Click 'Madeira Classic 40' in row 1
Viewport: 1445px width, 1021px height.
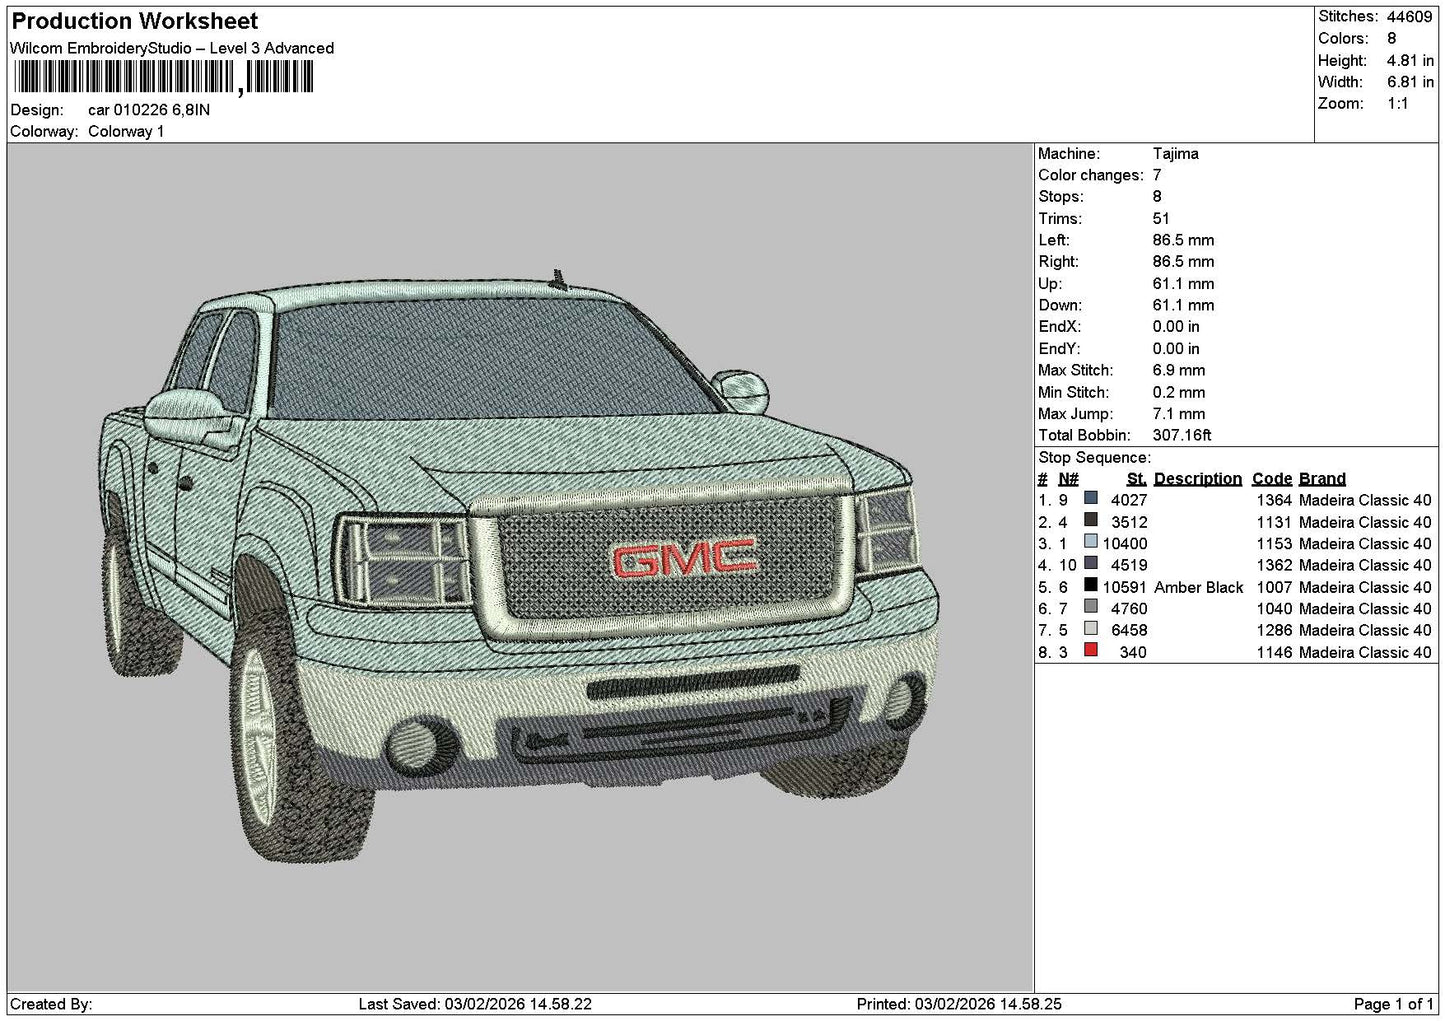[1365, 500]
